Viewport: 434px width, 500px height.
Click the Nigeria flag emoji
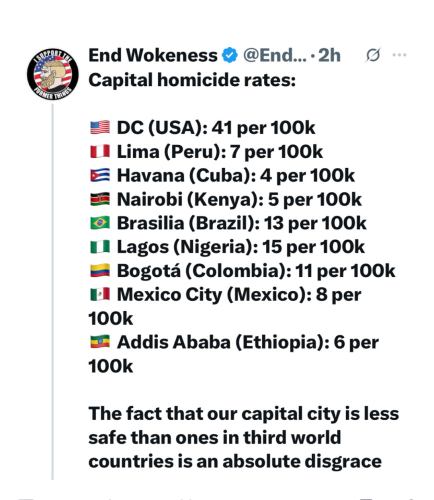[100, 247]
